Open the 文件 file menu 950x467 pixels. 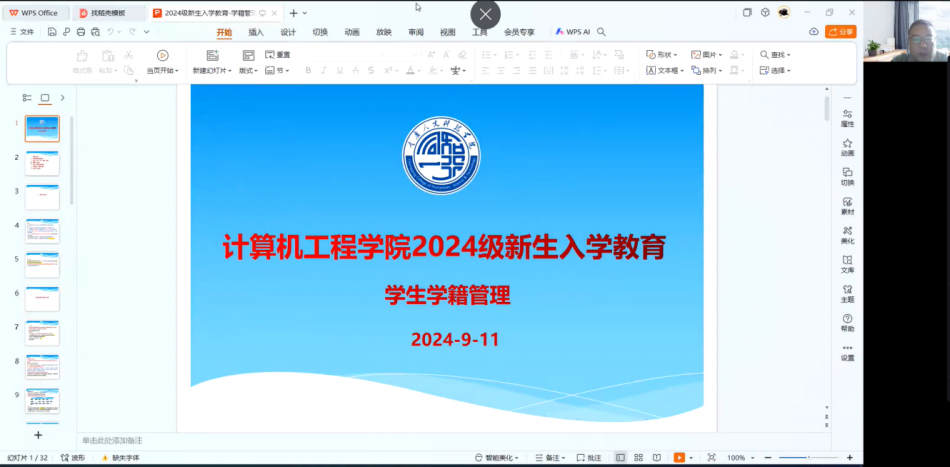(22, 31)
